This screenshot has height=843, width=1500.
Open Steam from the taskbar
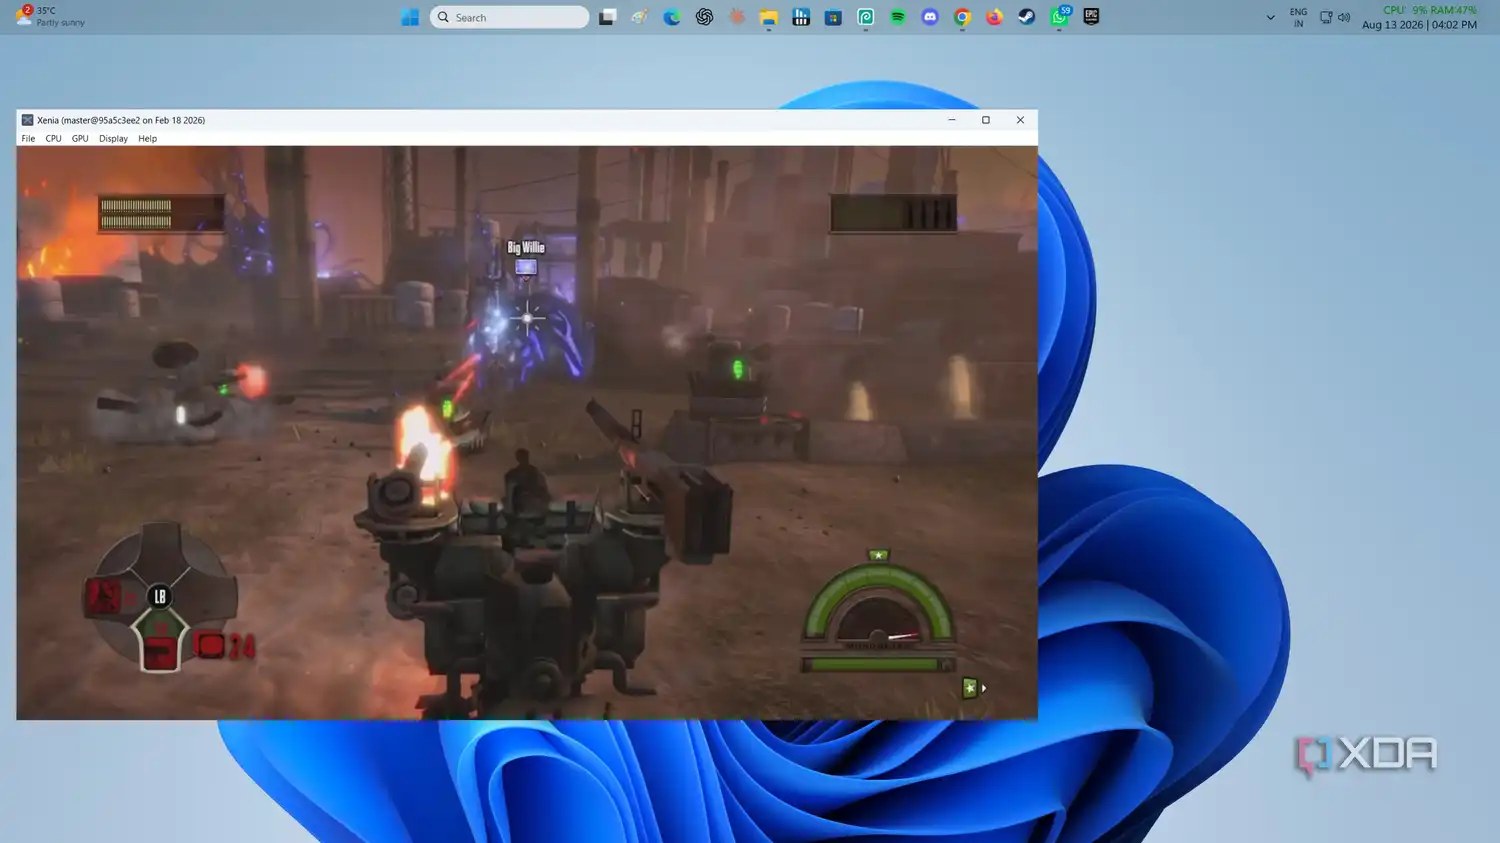(1026, 17)
